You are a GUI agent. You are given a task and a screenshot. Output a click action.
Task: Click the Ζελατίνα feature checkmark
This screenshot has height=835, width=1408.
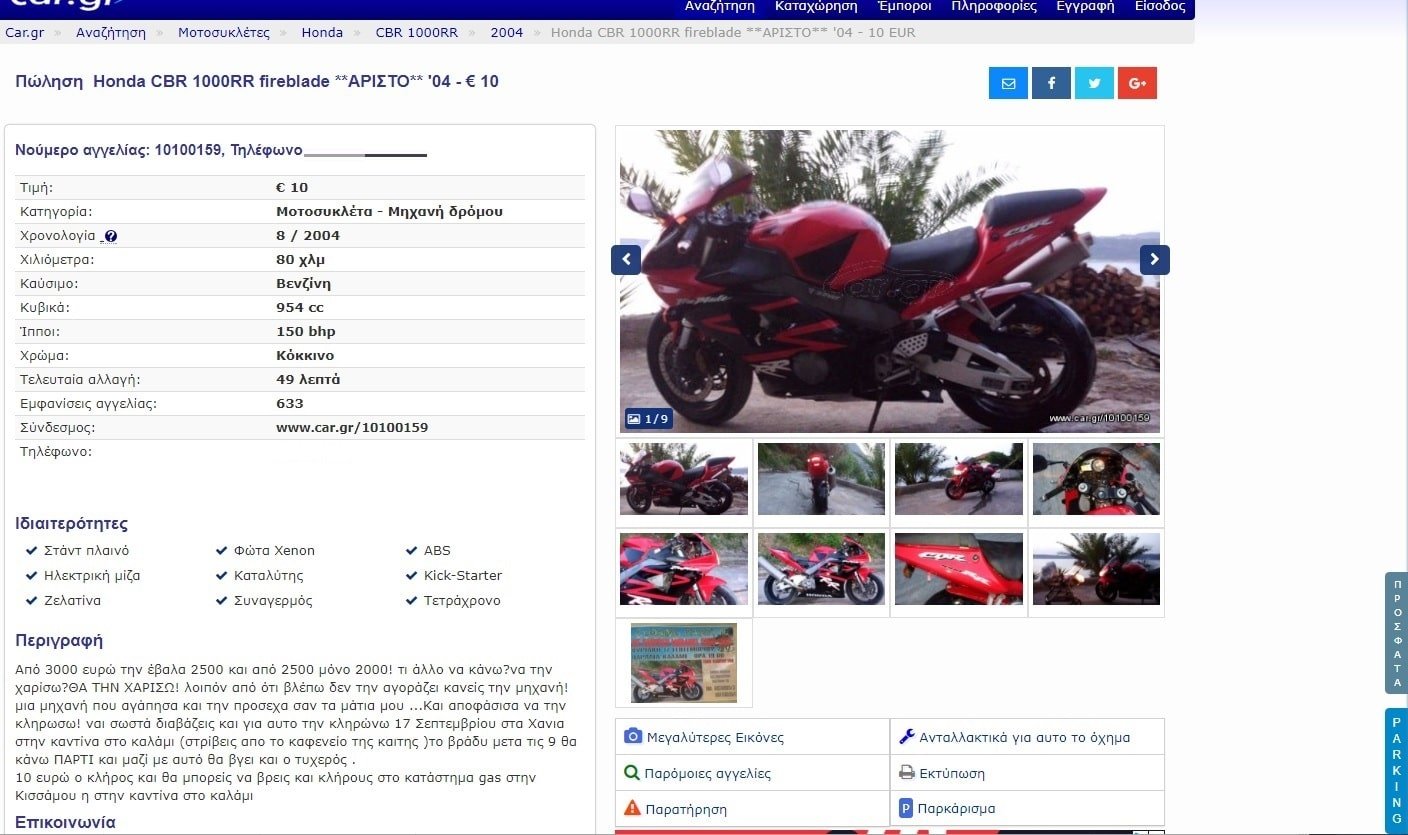32,600
